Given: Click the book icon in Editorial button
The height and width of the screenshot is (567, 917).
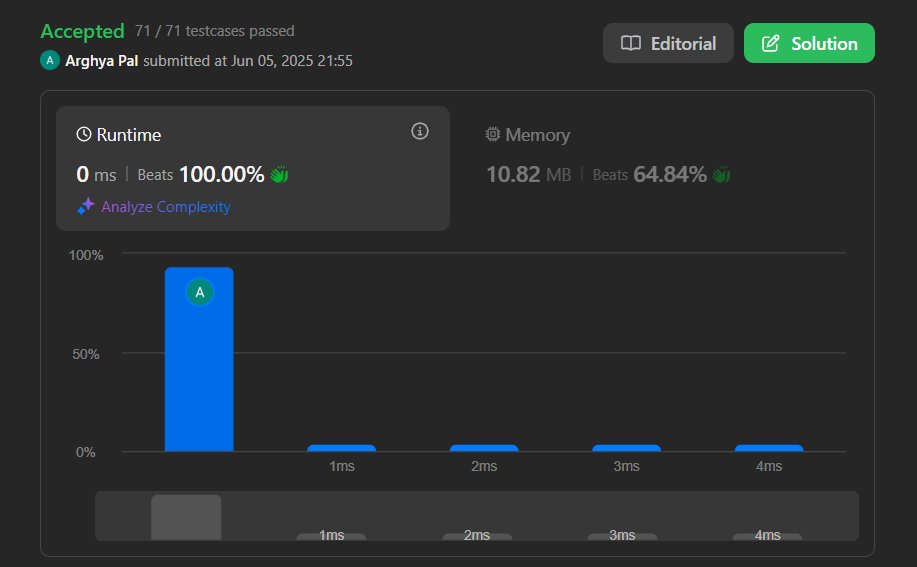Looking at the screenshot, I should tap(630, 43).
